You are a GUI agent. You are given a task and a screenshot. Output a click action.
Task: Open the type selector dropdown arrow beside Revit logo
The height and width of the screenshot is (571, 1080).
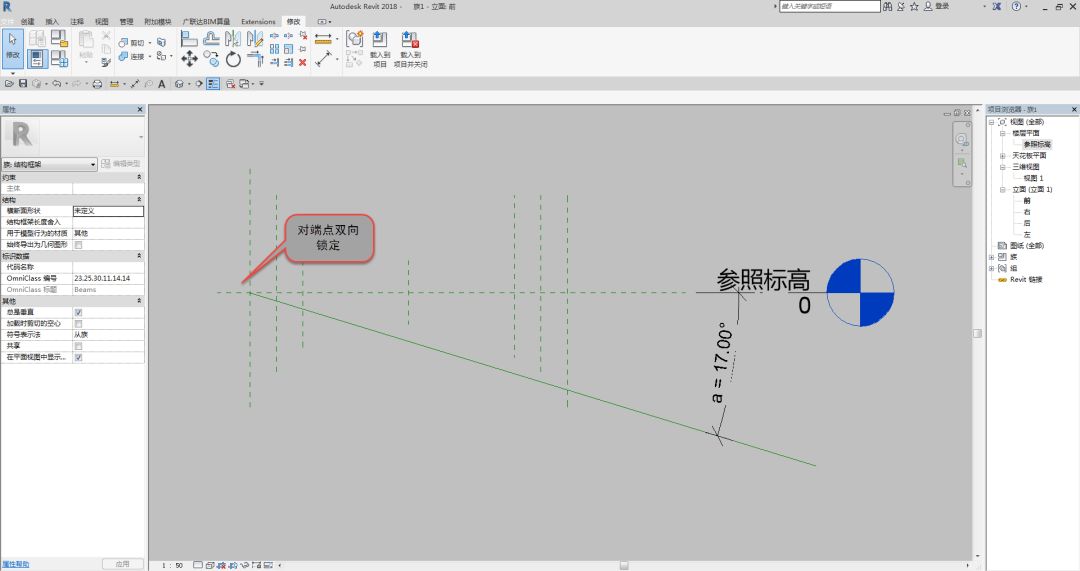pos(141,137)
